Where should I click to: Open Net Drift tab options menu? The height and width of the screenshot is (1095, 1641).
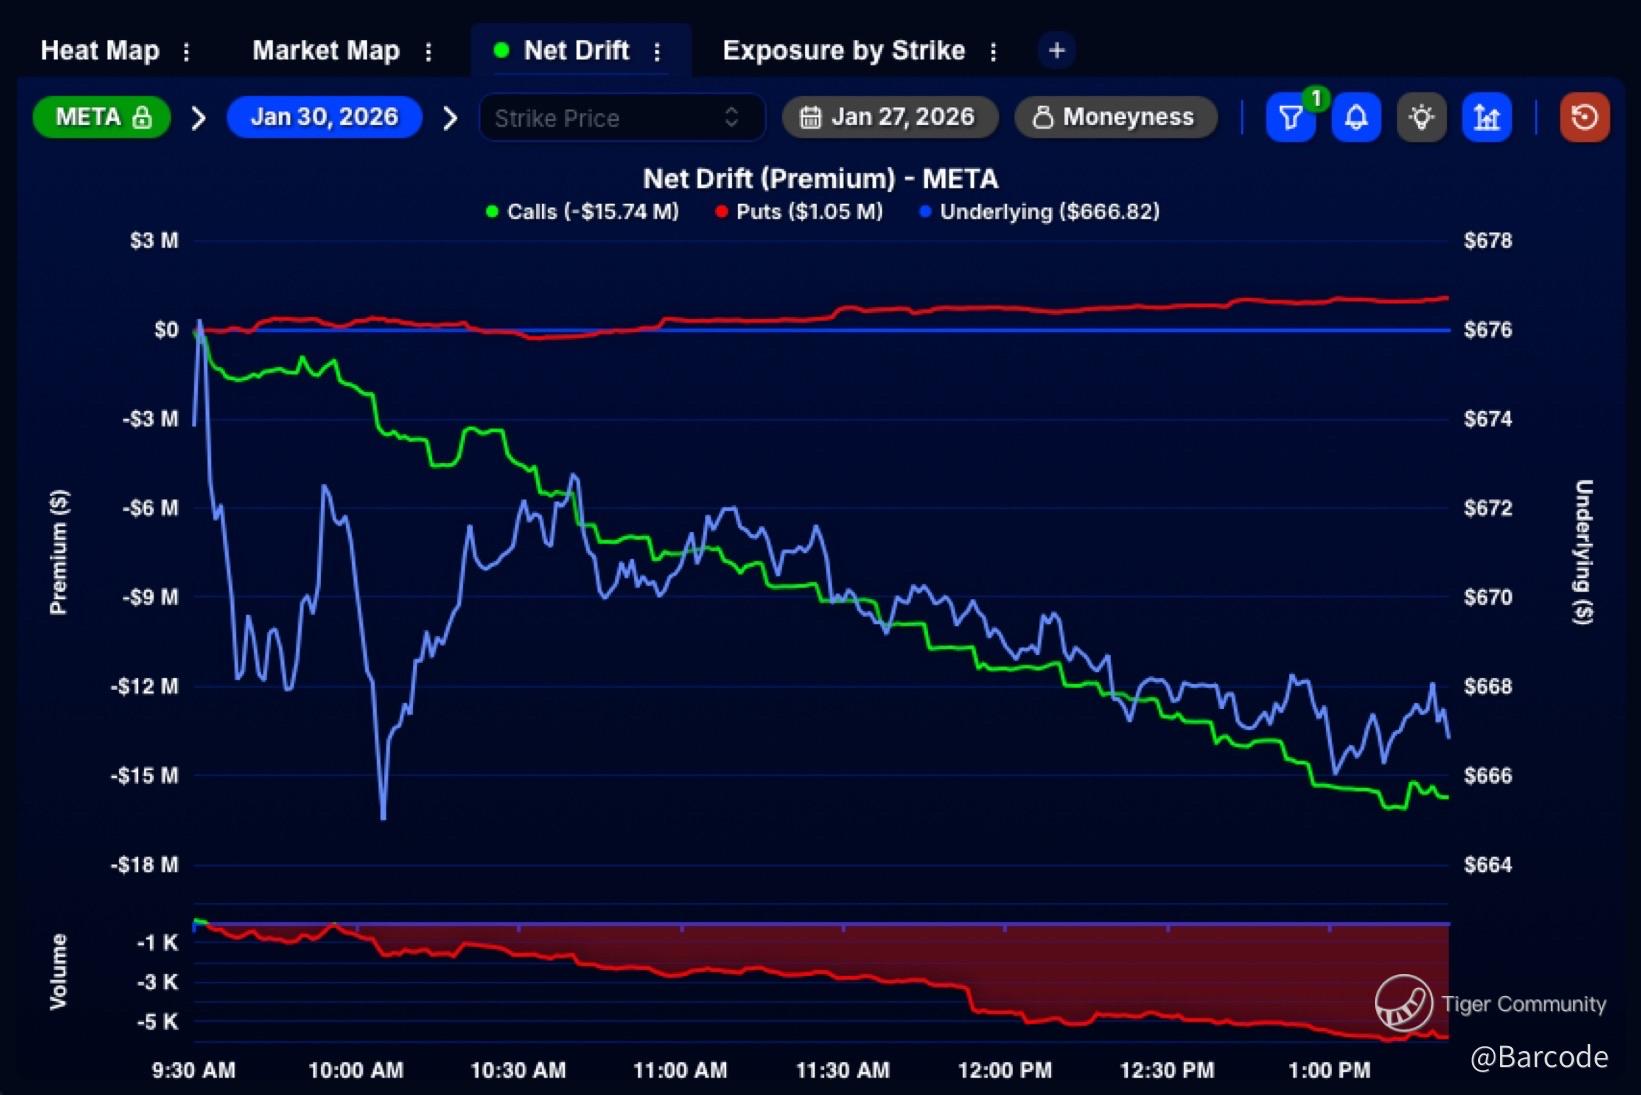click(x=657, y=51)
